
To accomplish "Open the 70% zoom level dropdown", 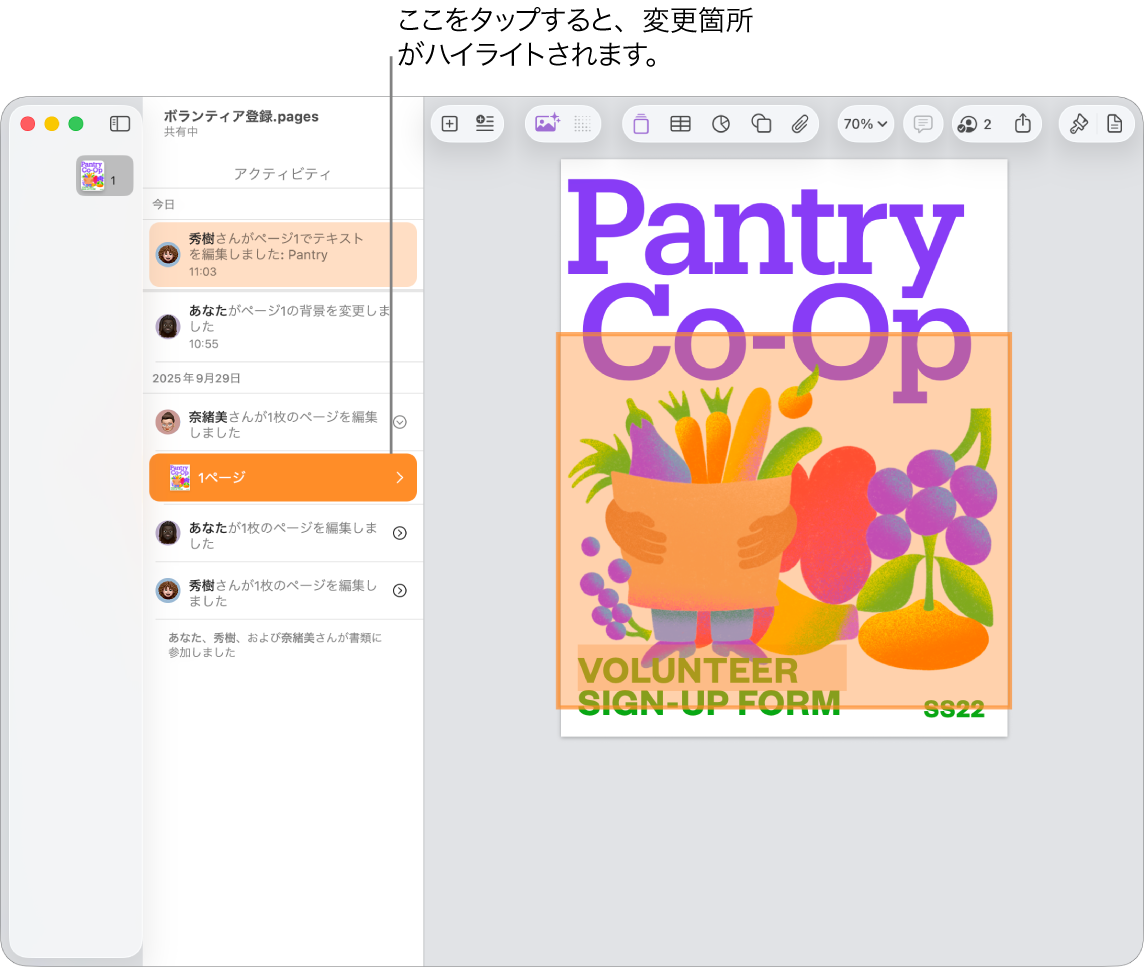I will 864,124.
